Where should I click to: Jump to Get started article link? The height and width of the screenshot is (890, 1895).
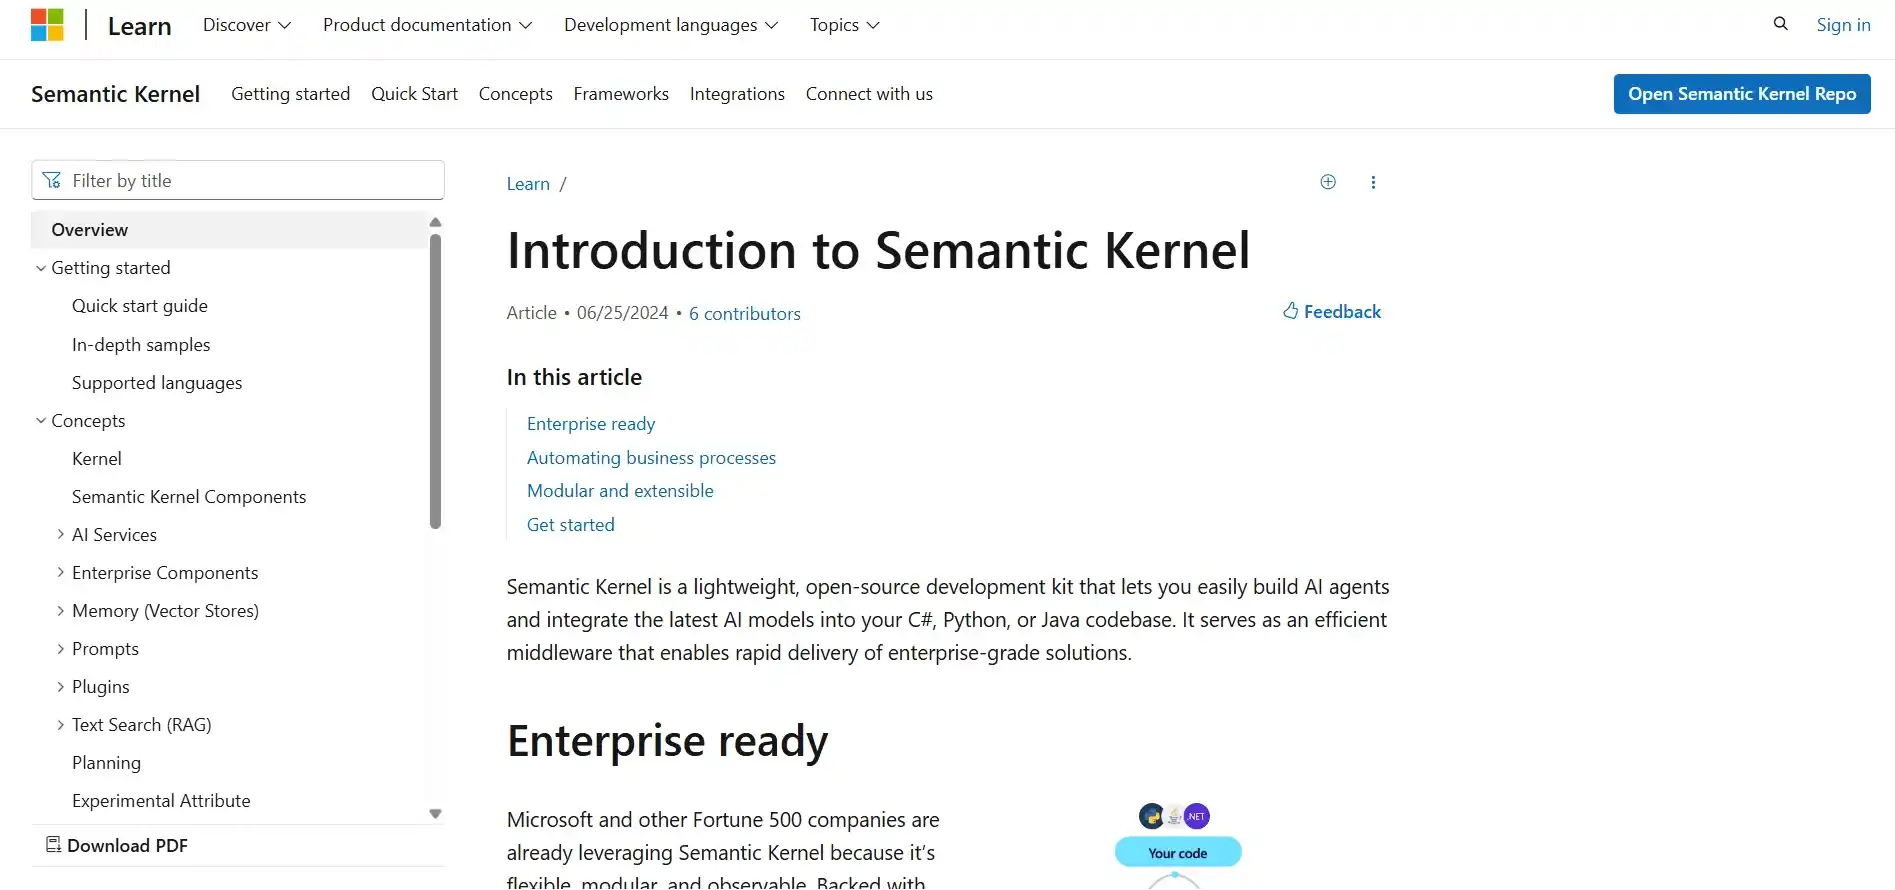click(x=571, y=525)
